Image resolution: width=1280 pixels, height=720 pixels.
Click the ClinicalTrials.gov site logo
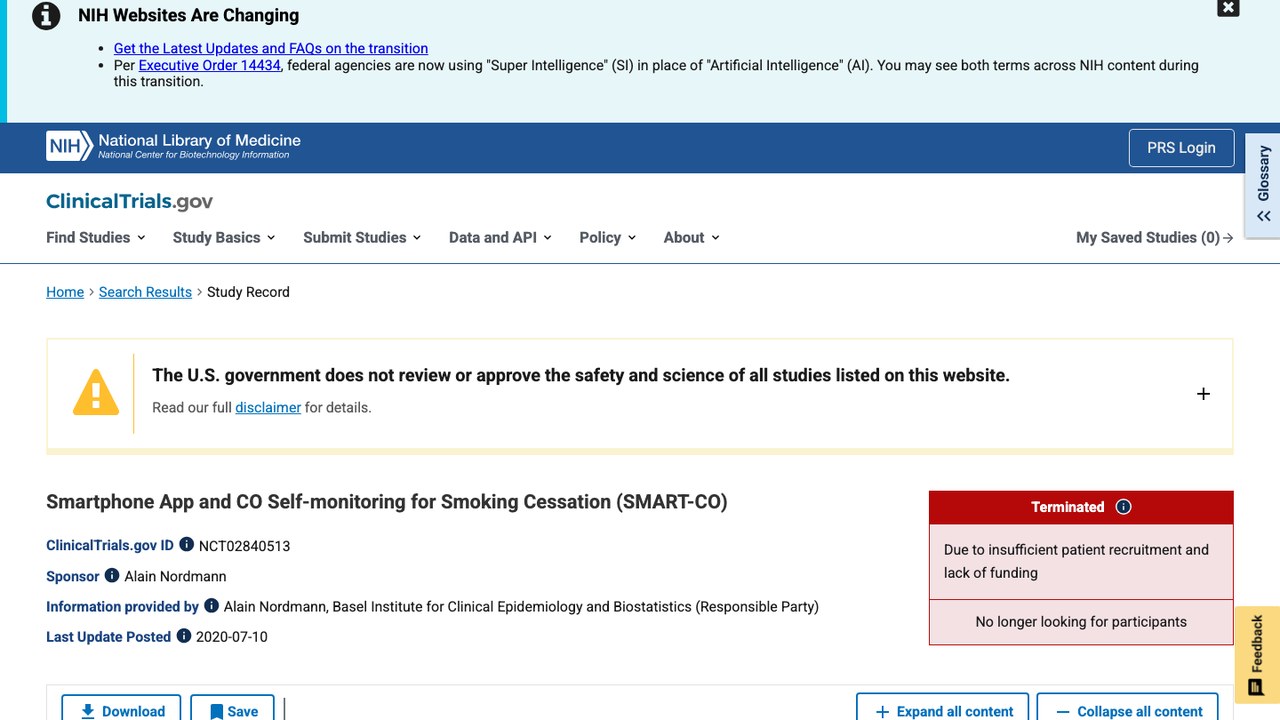[130, 201]
